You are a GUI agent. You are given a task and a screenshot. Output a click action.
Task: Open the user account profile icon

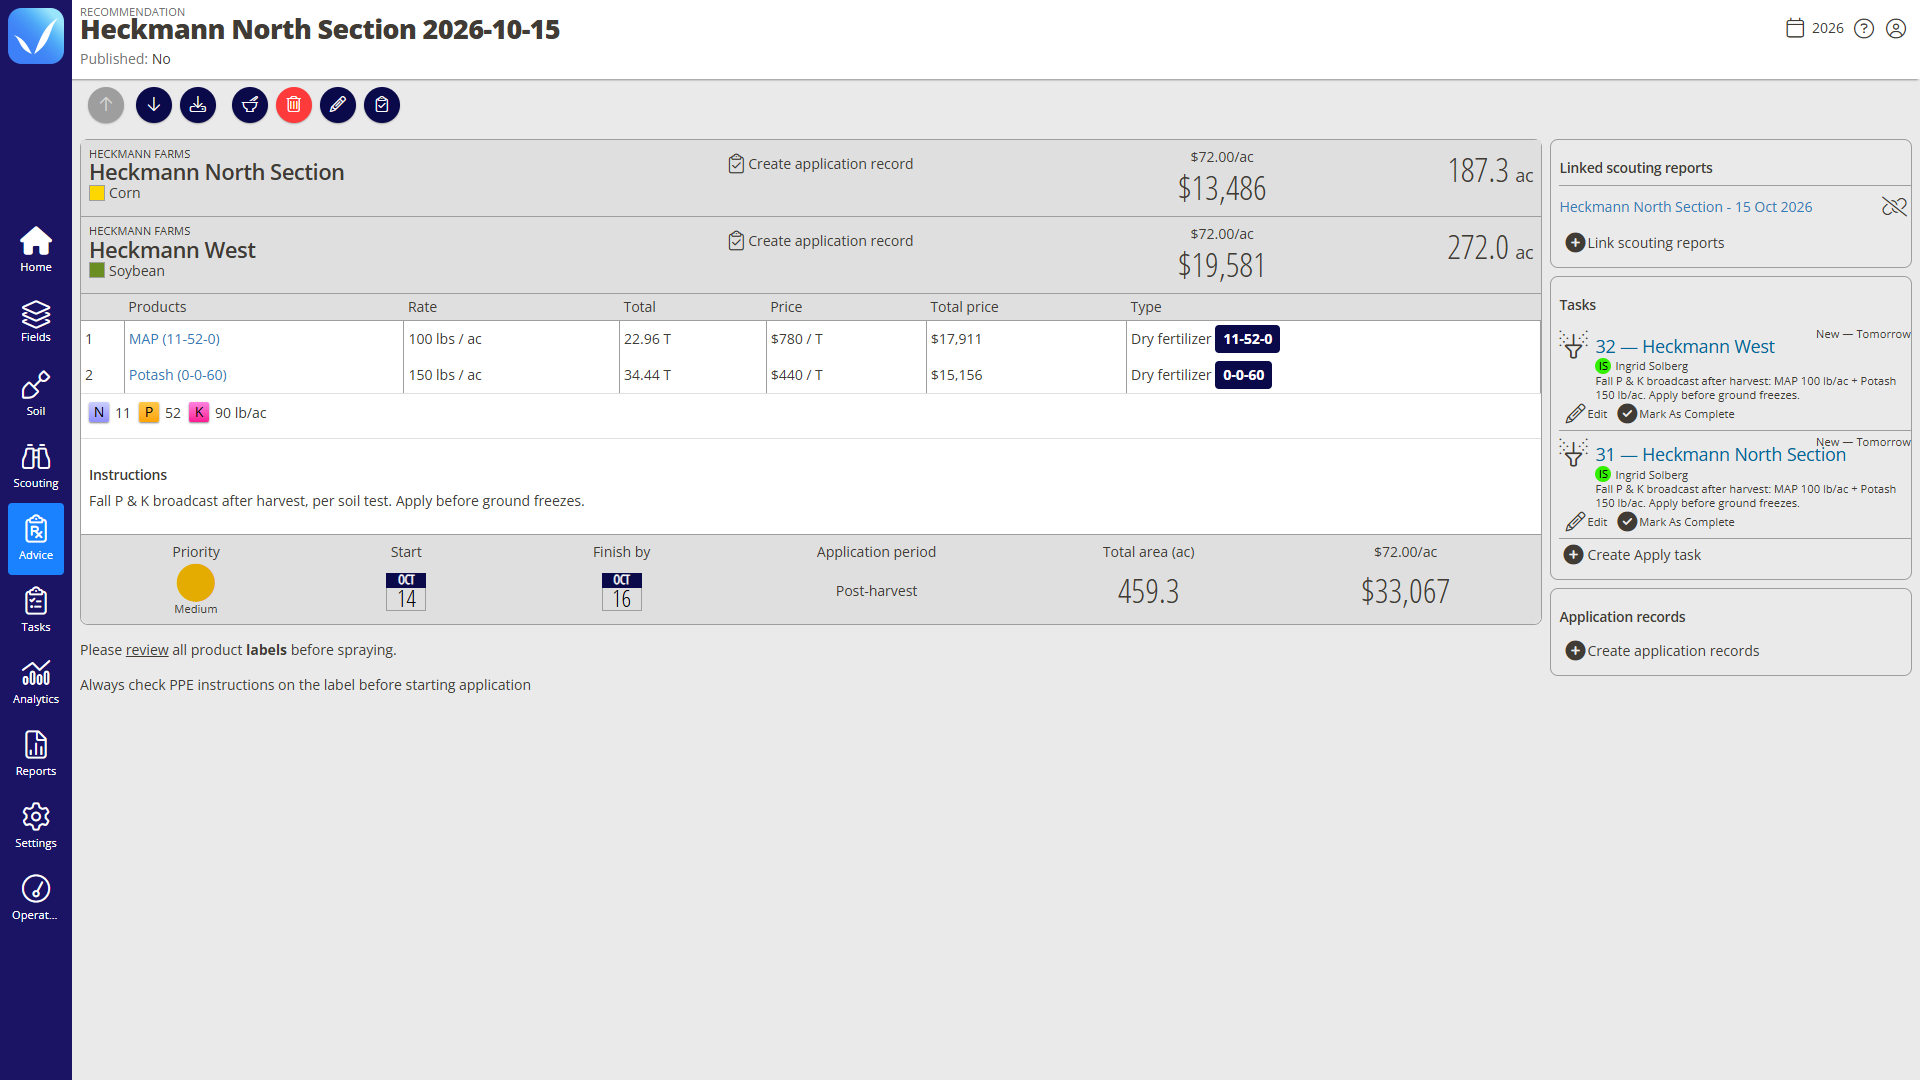[1896, 28]
